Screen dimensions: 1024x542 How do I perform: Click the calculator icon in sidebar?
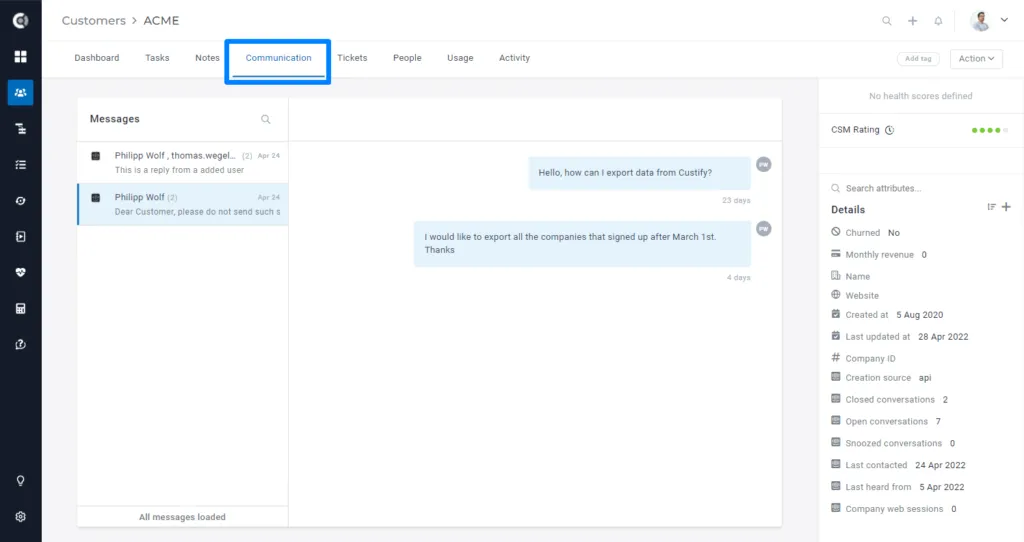click(20, 308)
